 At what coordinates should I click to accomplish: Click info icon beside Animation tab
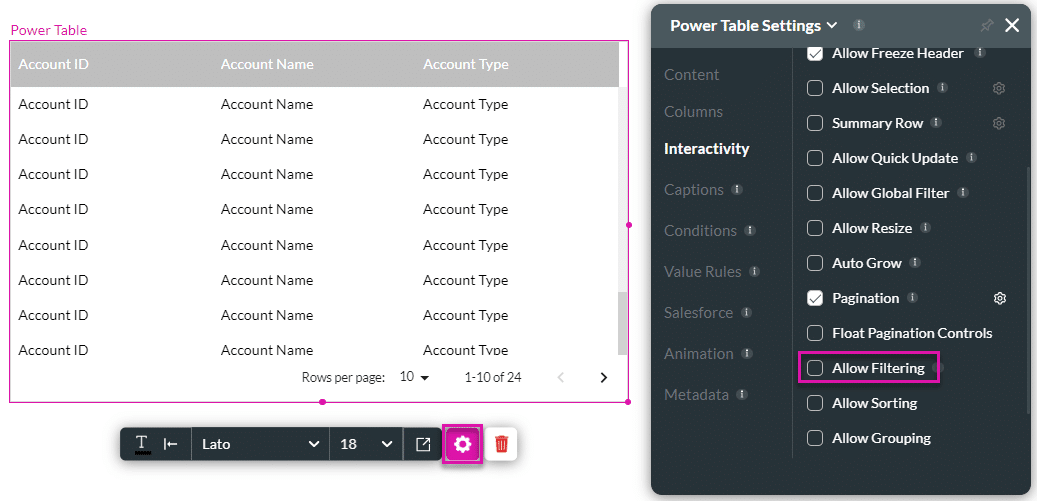pos(747,354)
